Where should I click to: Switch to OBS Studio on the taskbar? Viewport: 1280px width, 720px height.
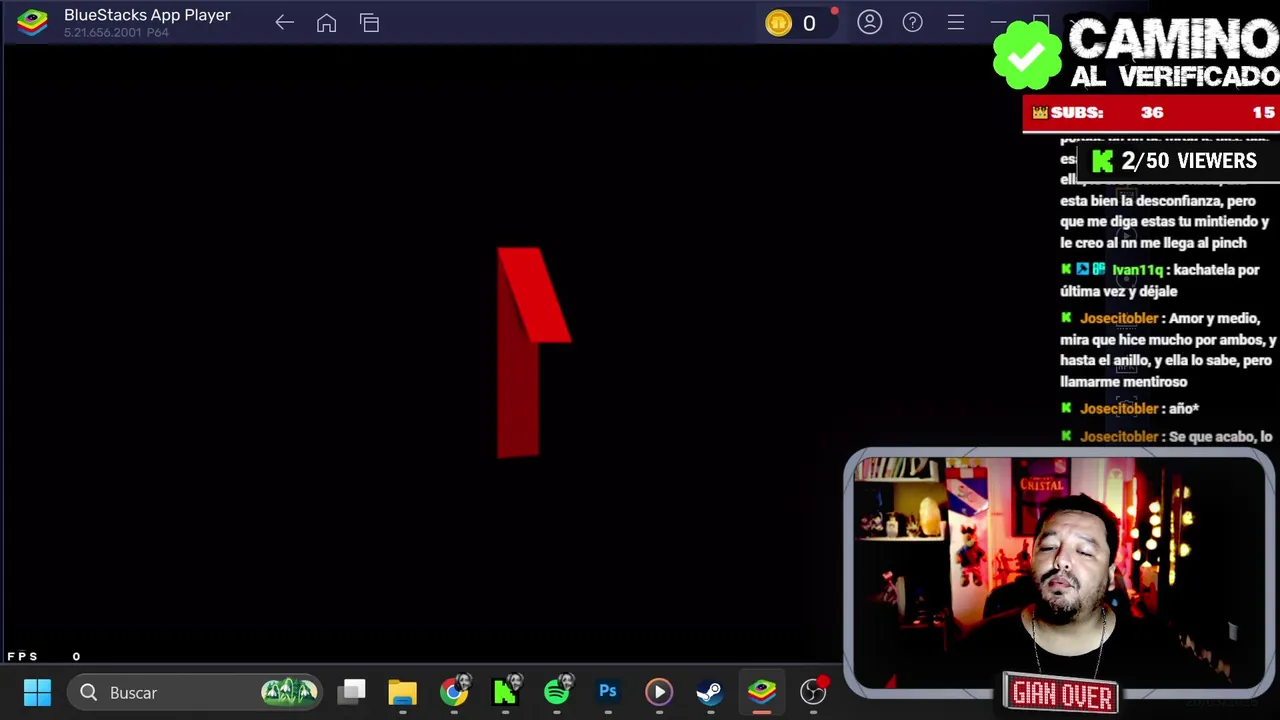813,692
